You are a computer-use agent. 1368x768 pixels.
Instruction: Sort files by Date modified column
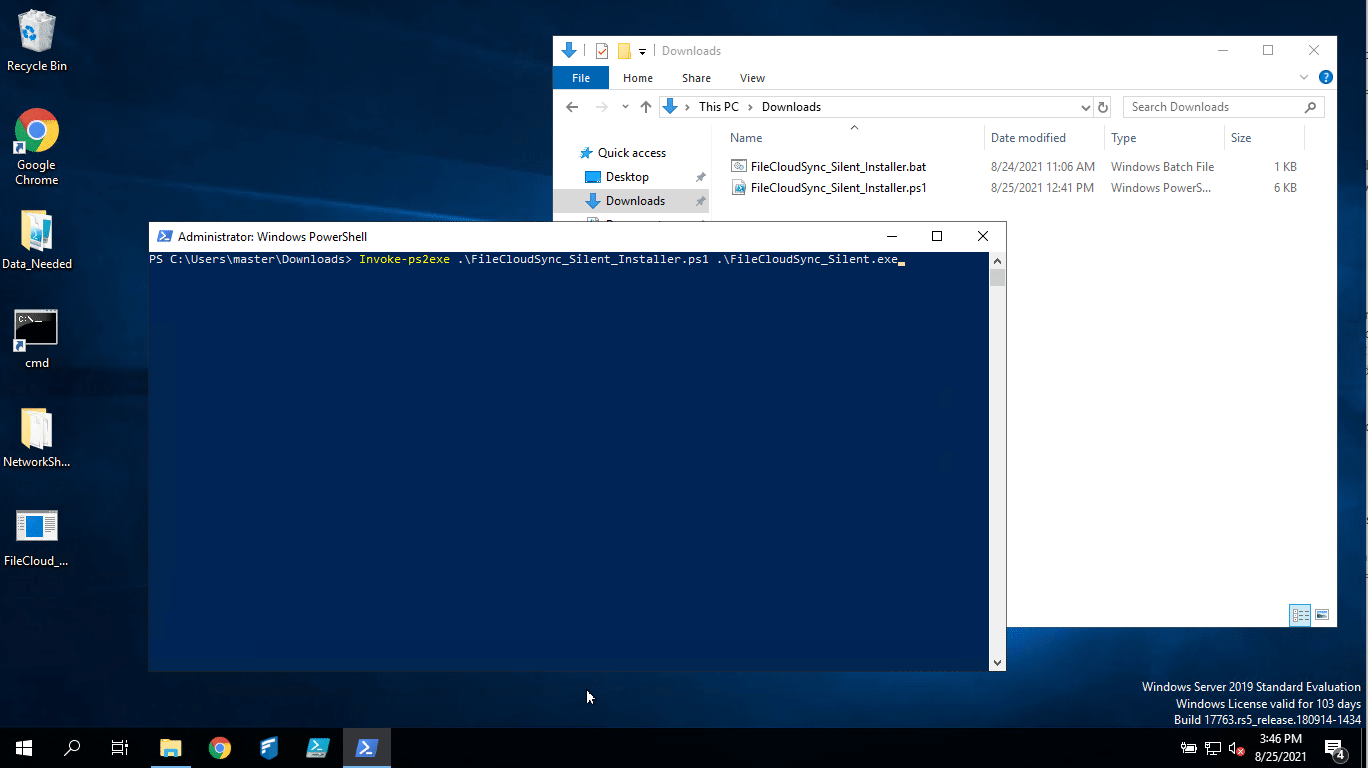pos(1028,138)
